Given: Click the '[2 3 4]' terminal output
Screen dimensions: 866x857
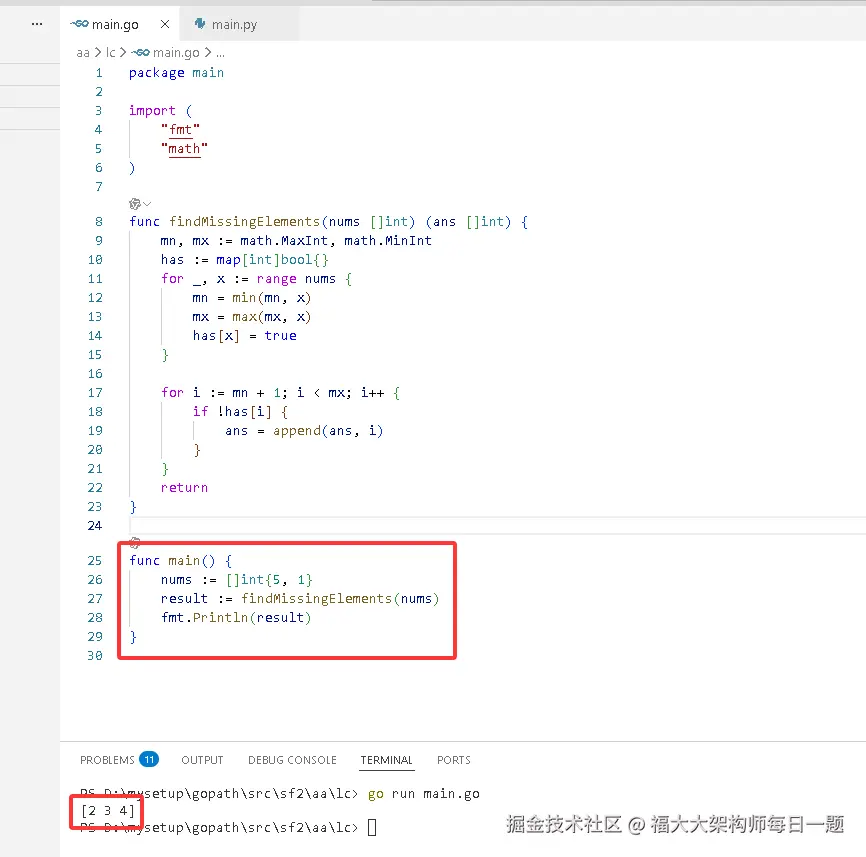Looking at the screenshot, I should 108,811.
